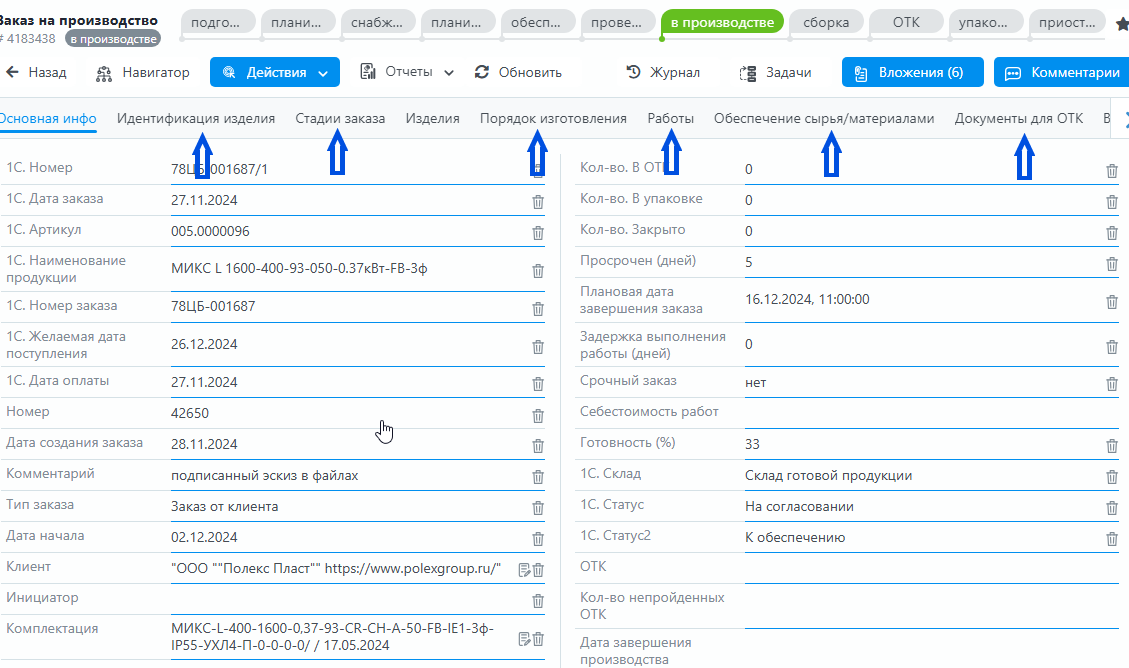Click the Назад back arrow

pyautogui.click(x=36, y=73)
